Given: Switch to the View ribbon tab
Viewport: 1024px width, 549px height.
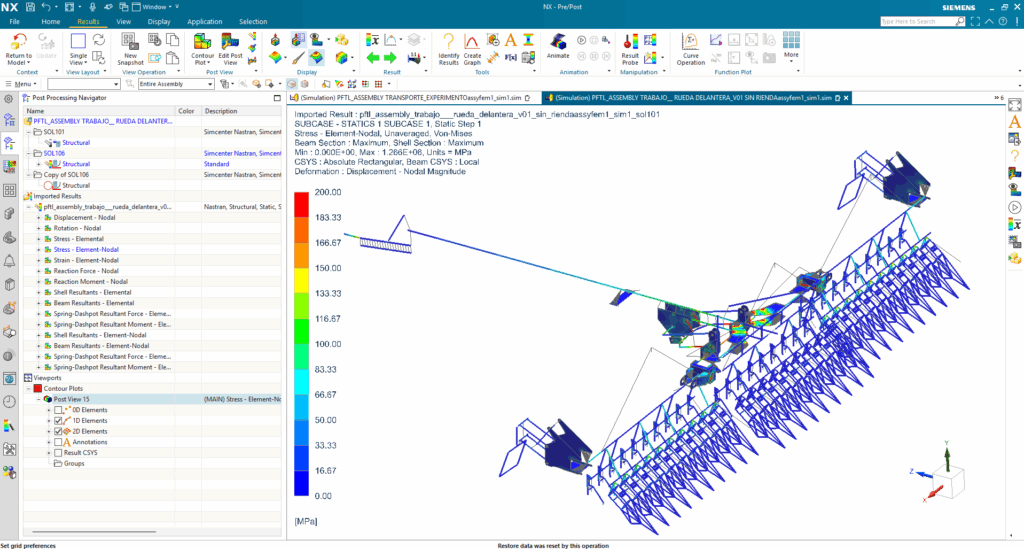Looking at the screenshot, I should 123,22.
